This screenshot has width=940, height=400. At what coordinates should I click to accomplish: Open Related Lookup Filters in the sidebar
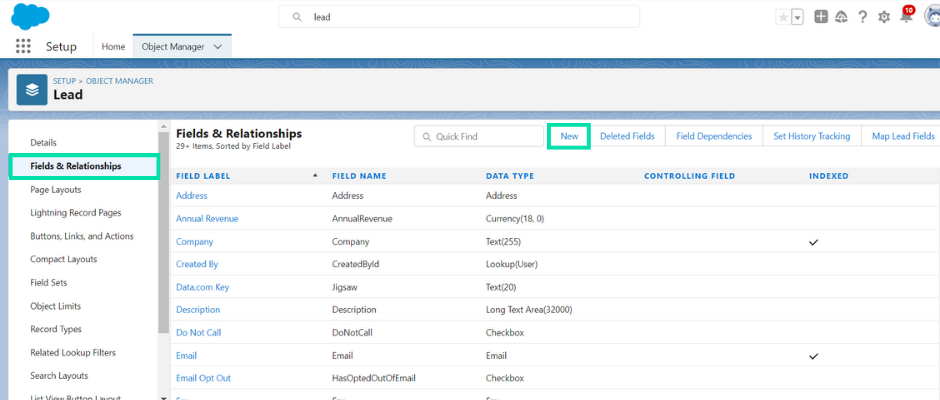73,353
